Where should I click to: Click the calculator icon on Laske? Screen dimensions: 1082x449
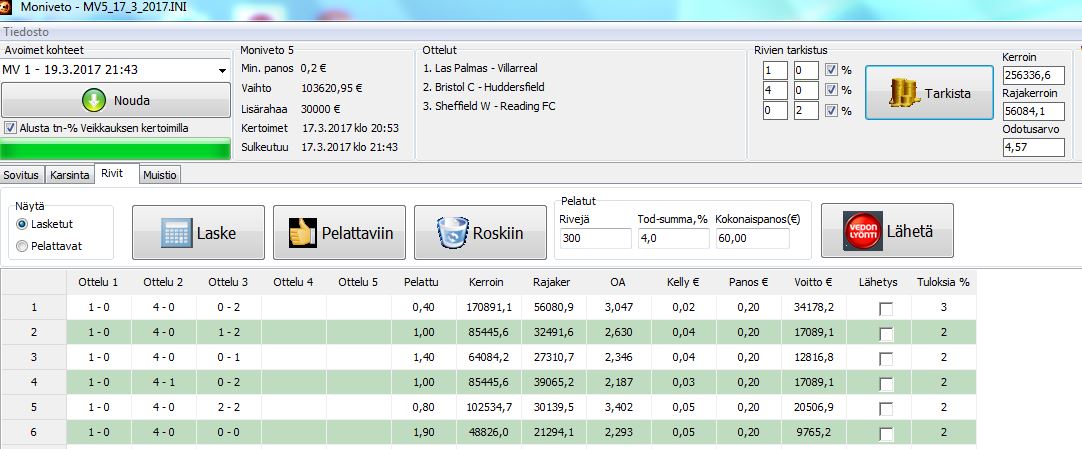click(176, 233)
